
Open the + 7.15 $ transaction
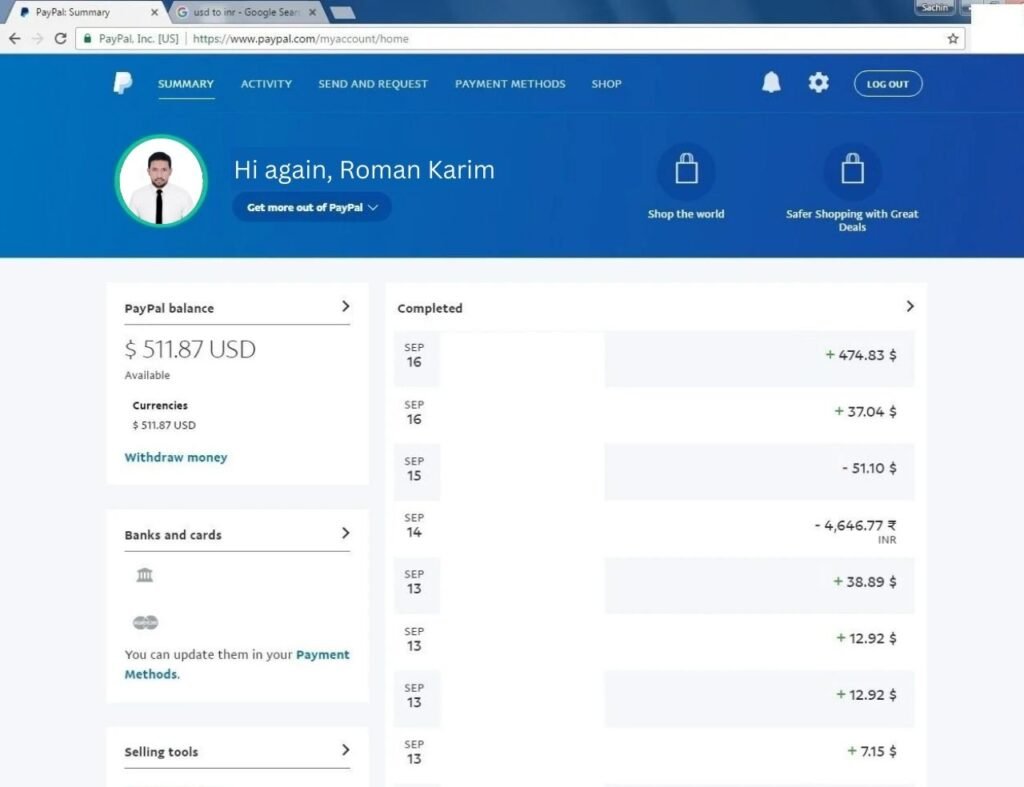click(x=654, y=754)
